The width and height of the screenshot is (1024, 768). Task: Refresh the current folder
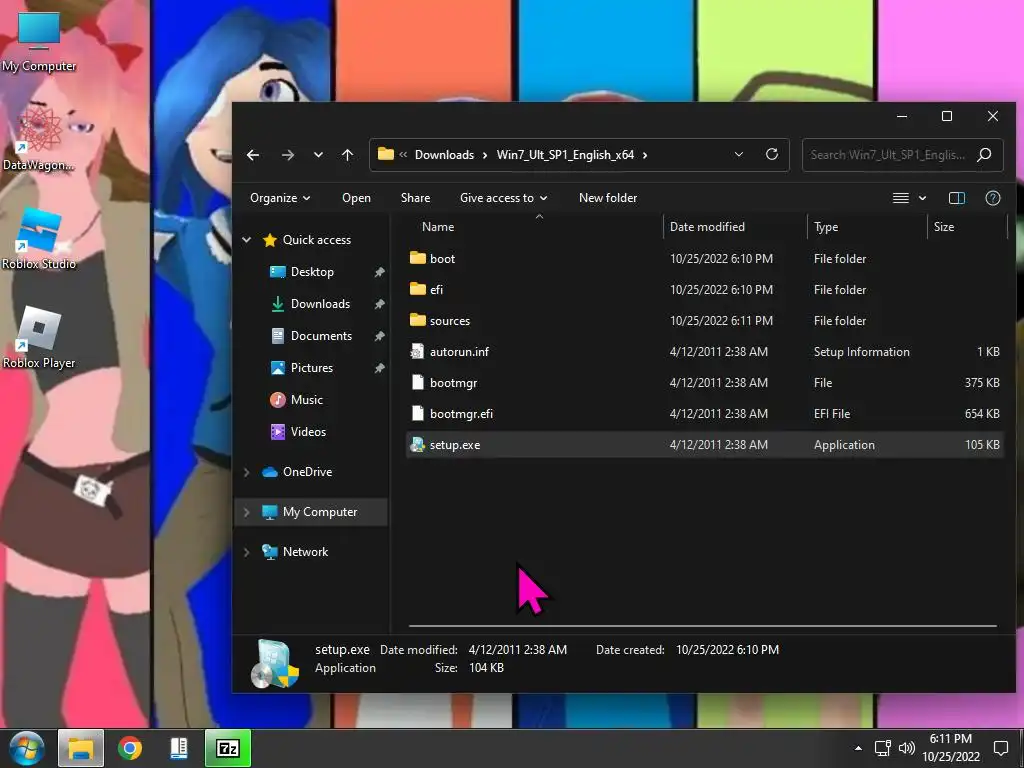point(772,155)
